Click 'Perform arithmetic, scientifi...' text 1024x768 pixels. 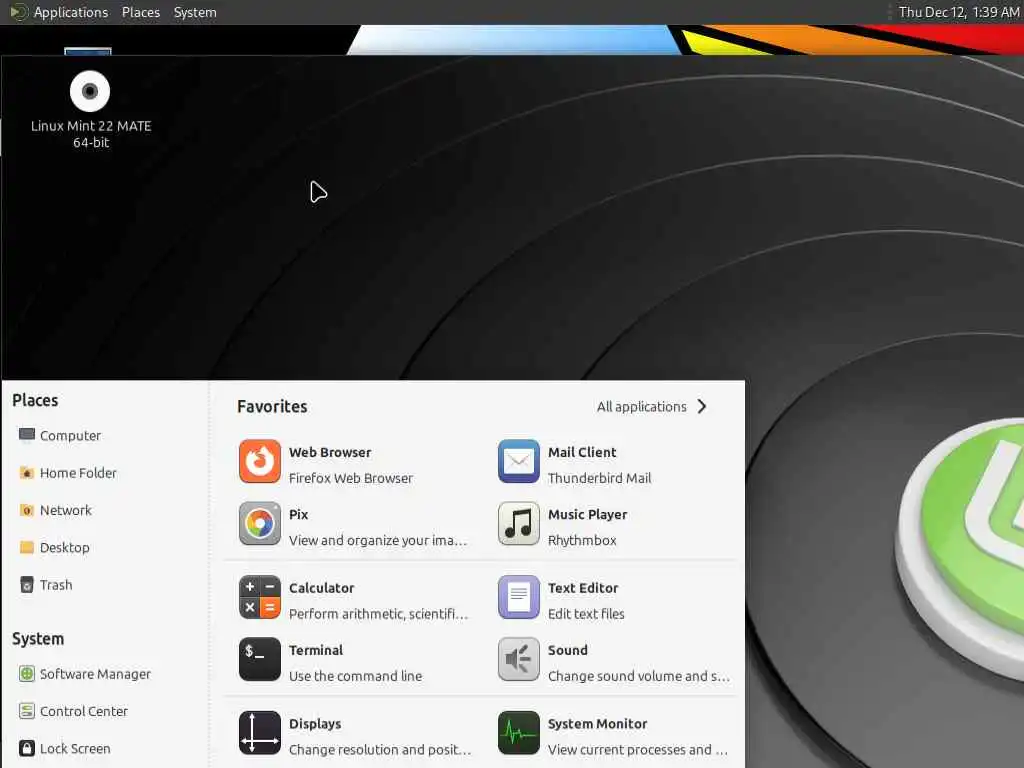(378, 614)
